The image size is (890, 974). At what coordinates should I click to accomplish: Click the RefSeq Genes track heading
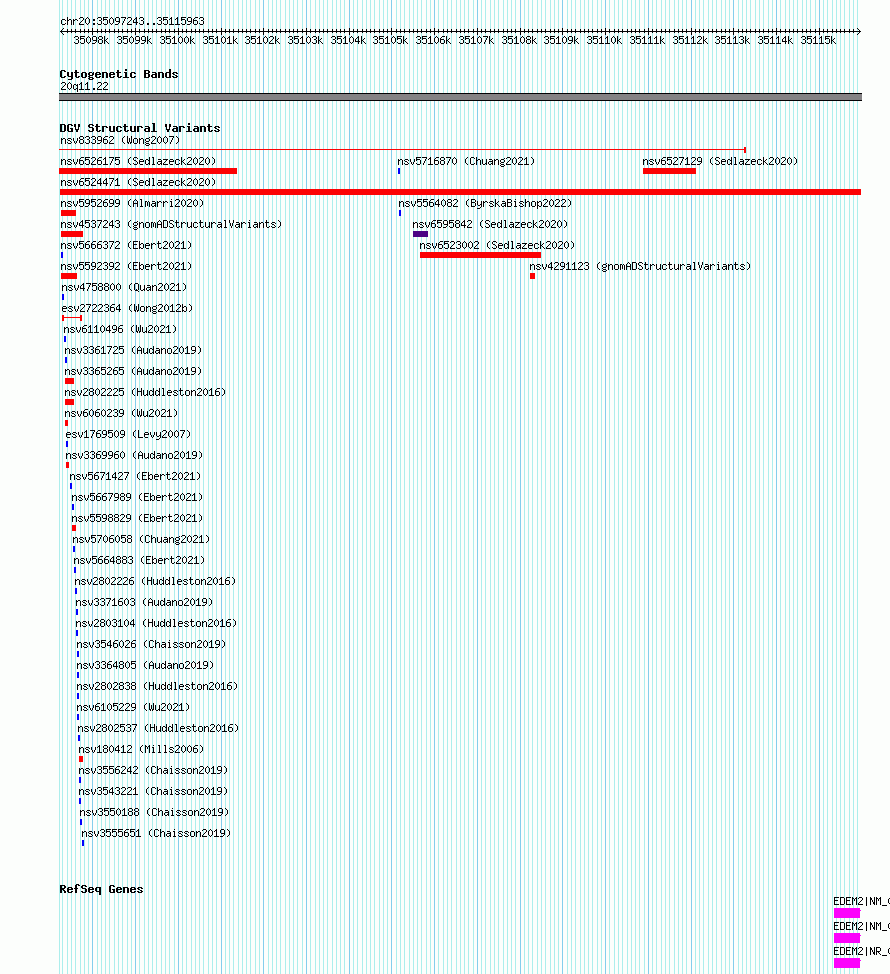(x=101, y=889)
